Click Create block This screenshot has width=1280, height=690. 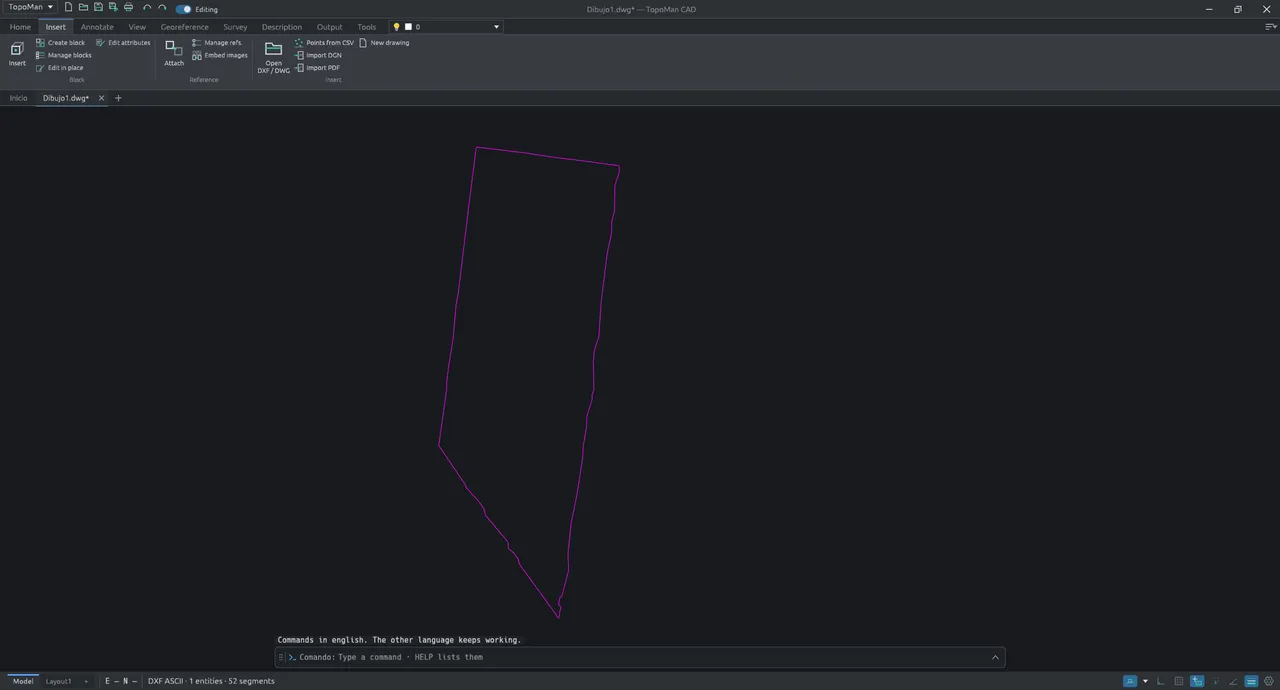pyautogui.click(x=60, y=43)
